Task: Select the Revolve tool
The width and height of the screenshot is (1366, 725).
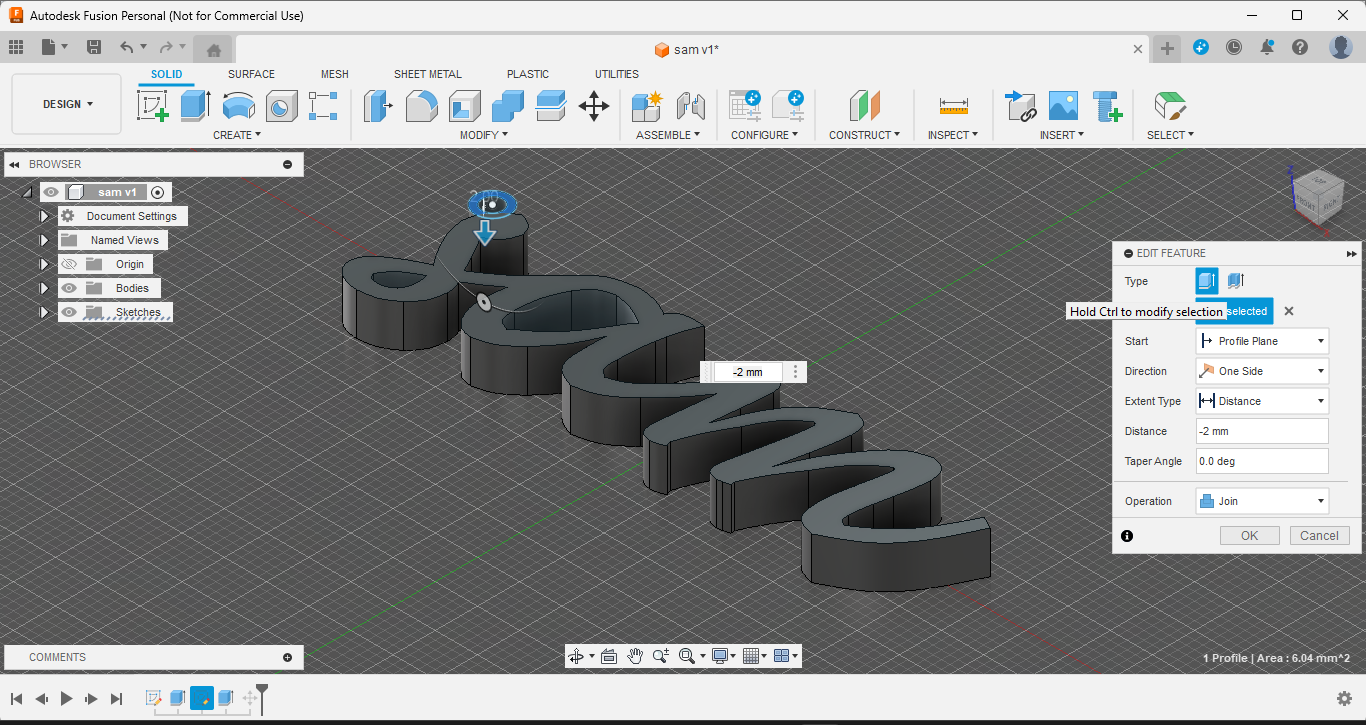Action: (x=238, y=105)
